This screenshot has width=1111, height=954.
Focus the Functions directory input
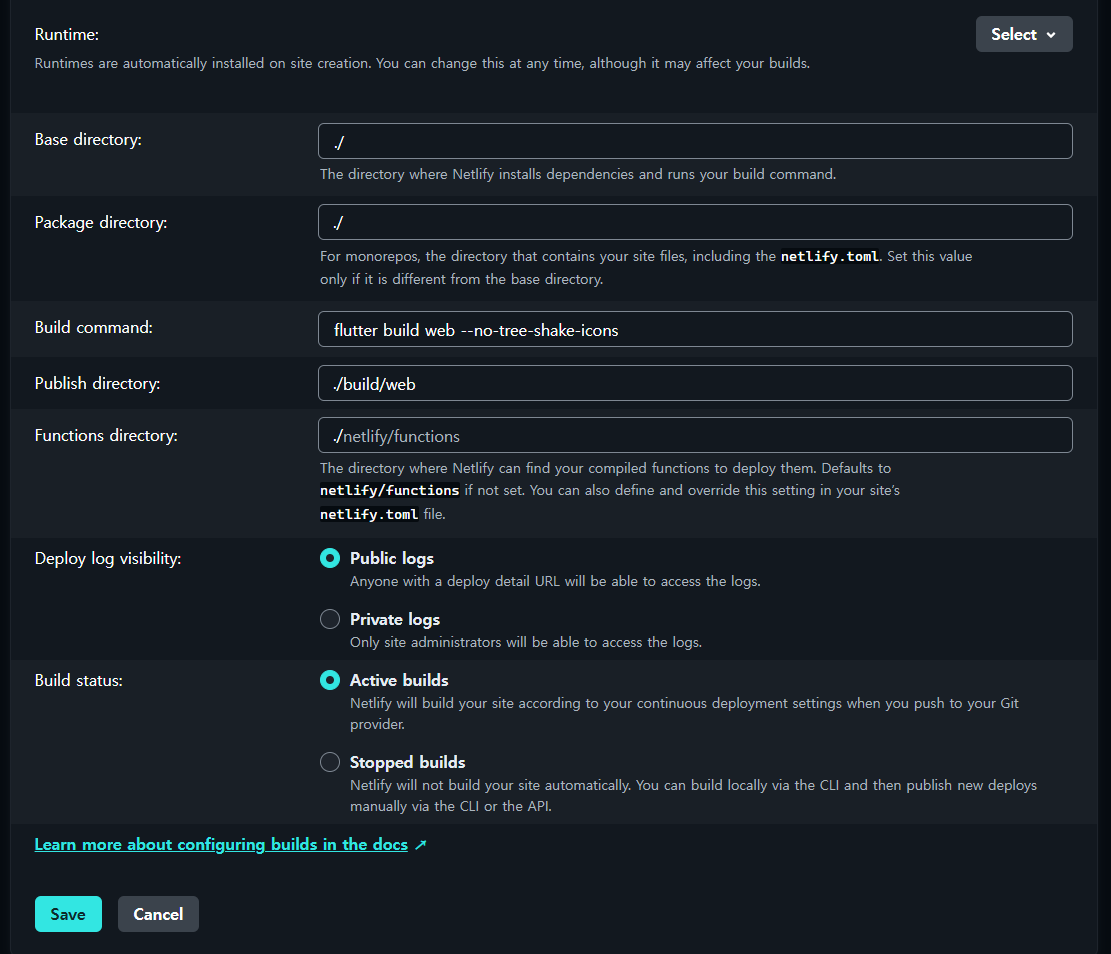695,435
